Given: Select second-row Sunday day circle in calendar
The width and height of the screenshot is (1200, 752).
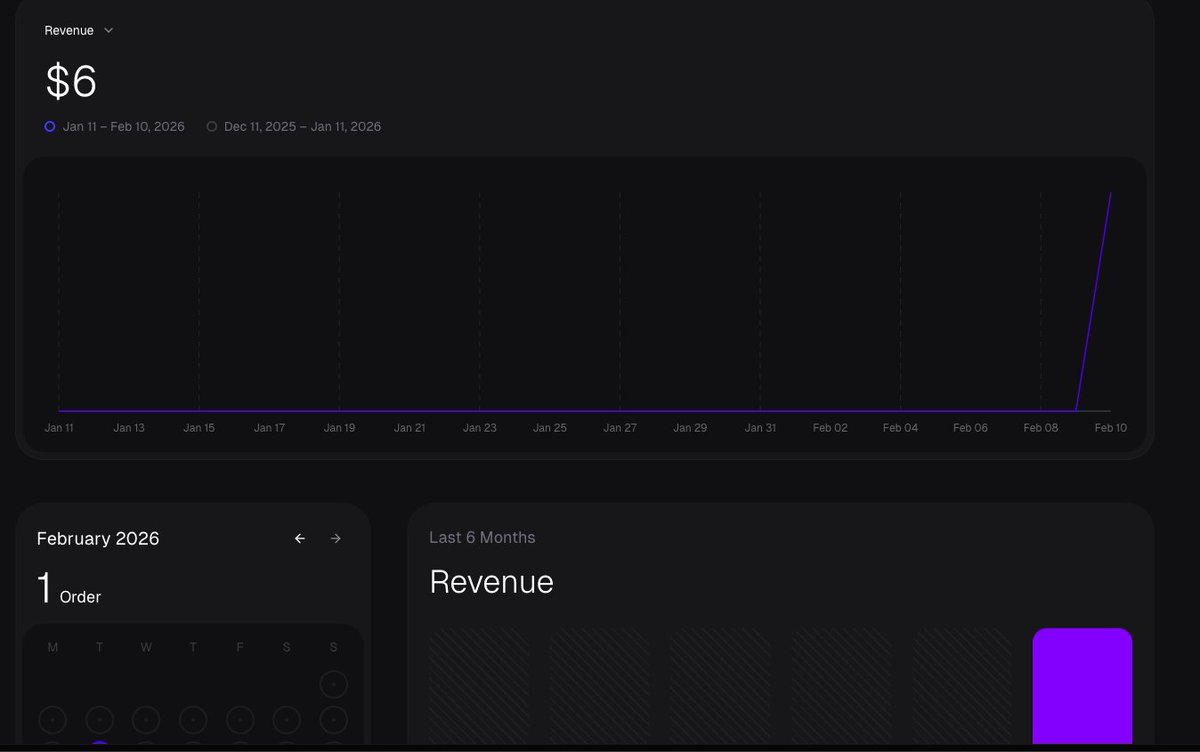Looking at the screenshot, I should point(333,720).
